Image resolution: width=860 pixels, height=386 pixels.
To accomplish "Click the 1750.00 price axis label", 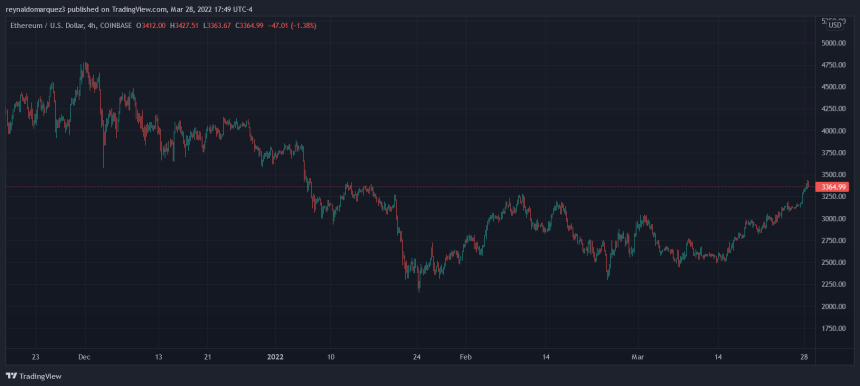I will click(833, 328).
